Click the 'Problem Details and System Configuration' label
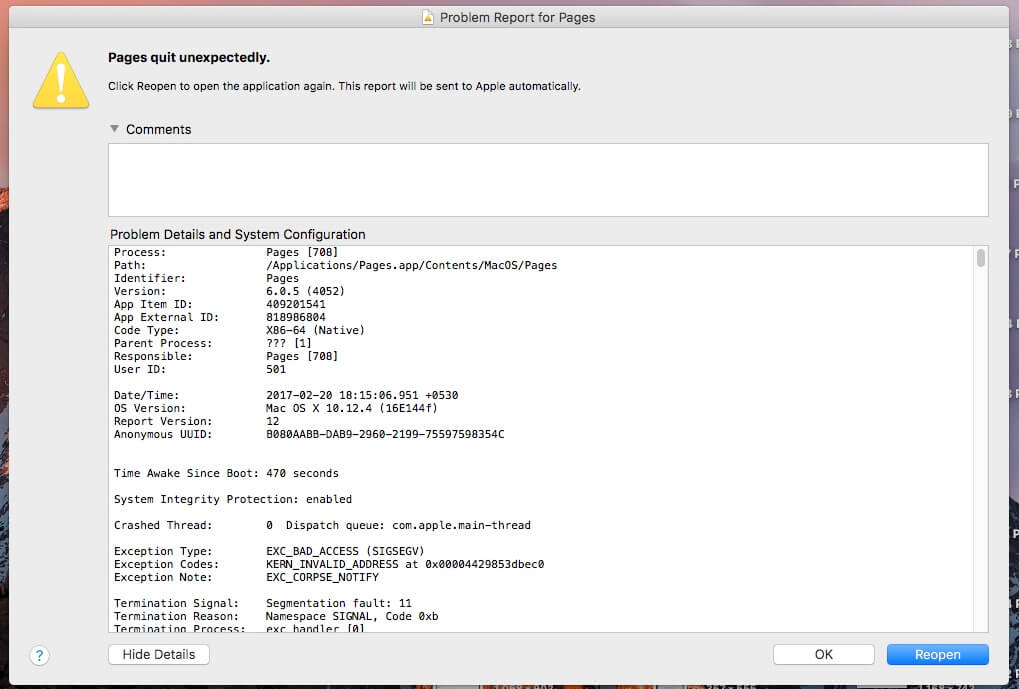The image size is (1019, 689). (238, 235)
